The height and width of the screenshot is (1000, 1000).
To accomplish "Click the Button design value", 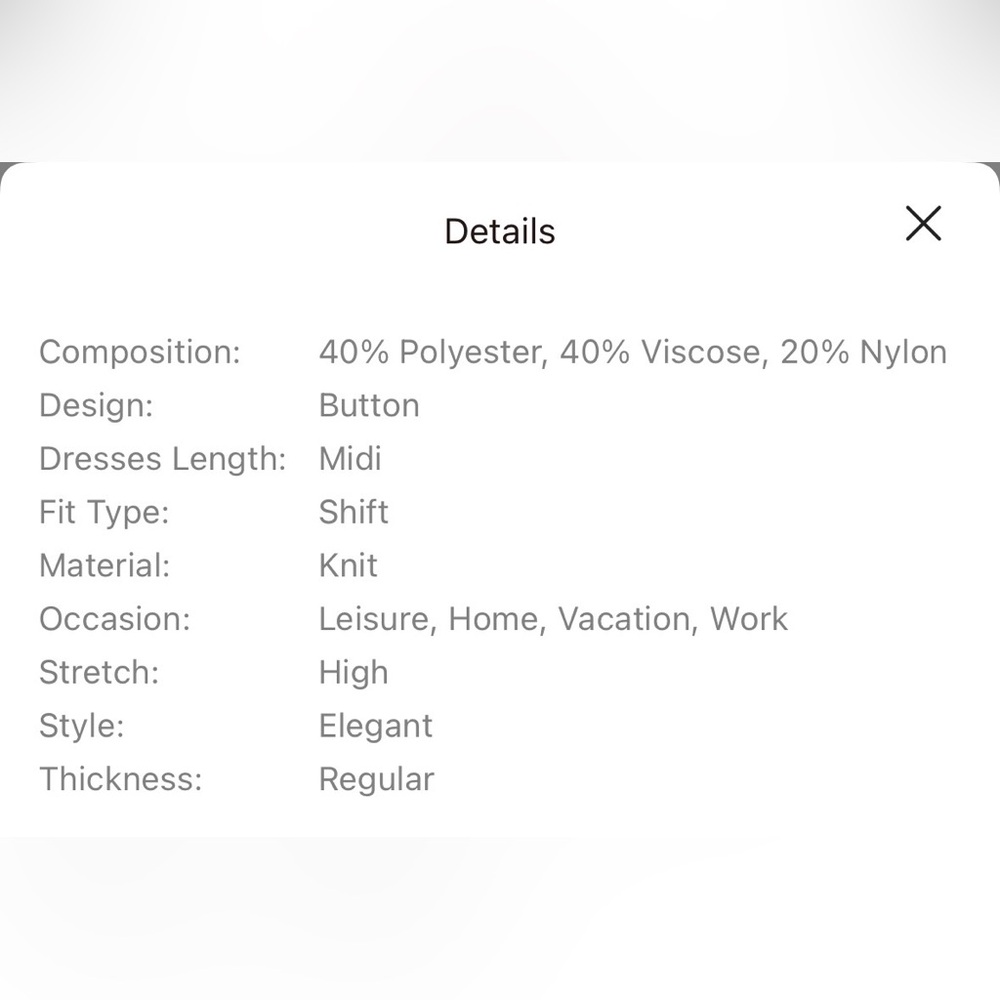I will 369,406.
